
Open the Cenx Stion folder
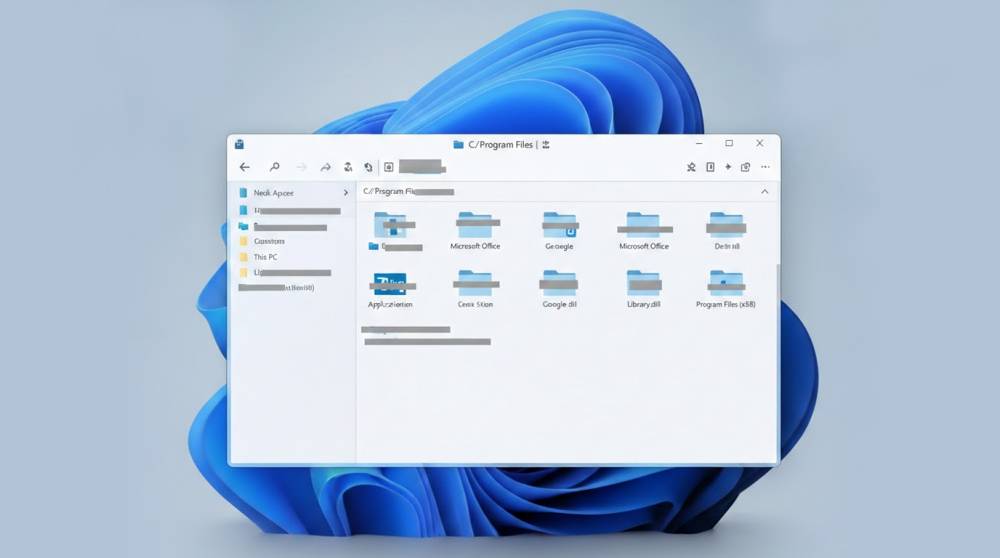pos(475,284)
